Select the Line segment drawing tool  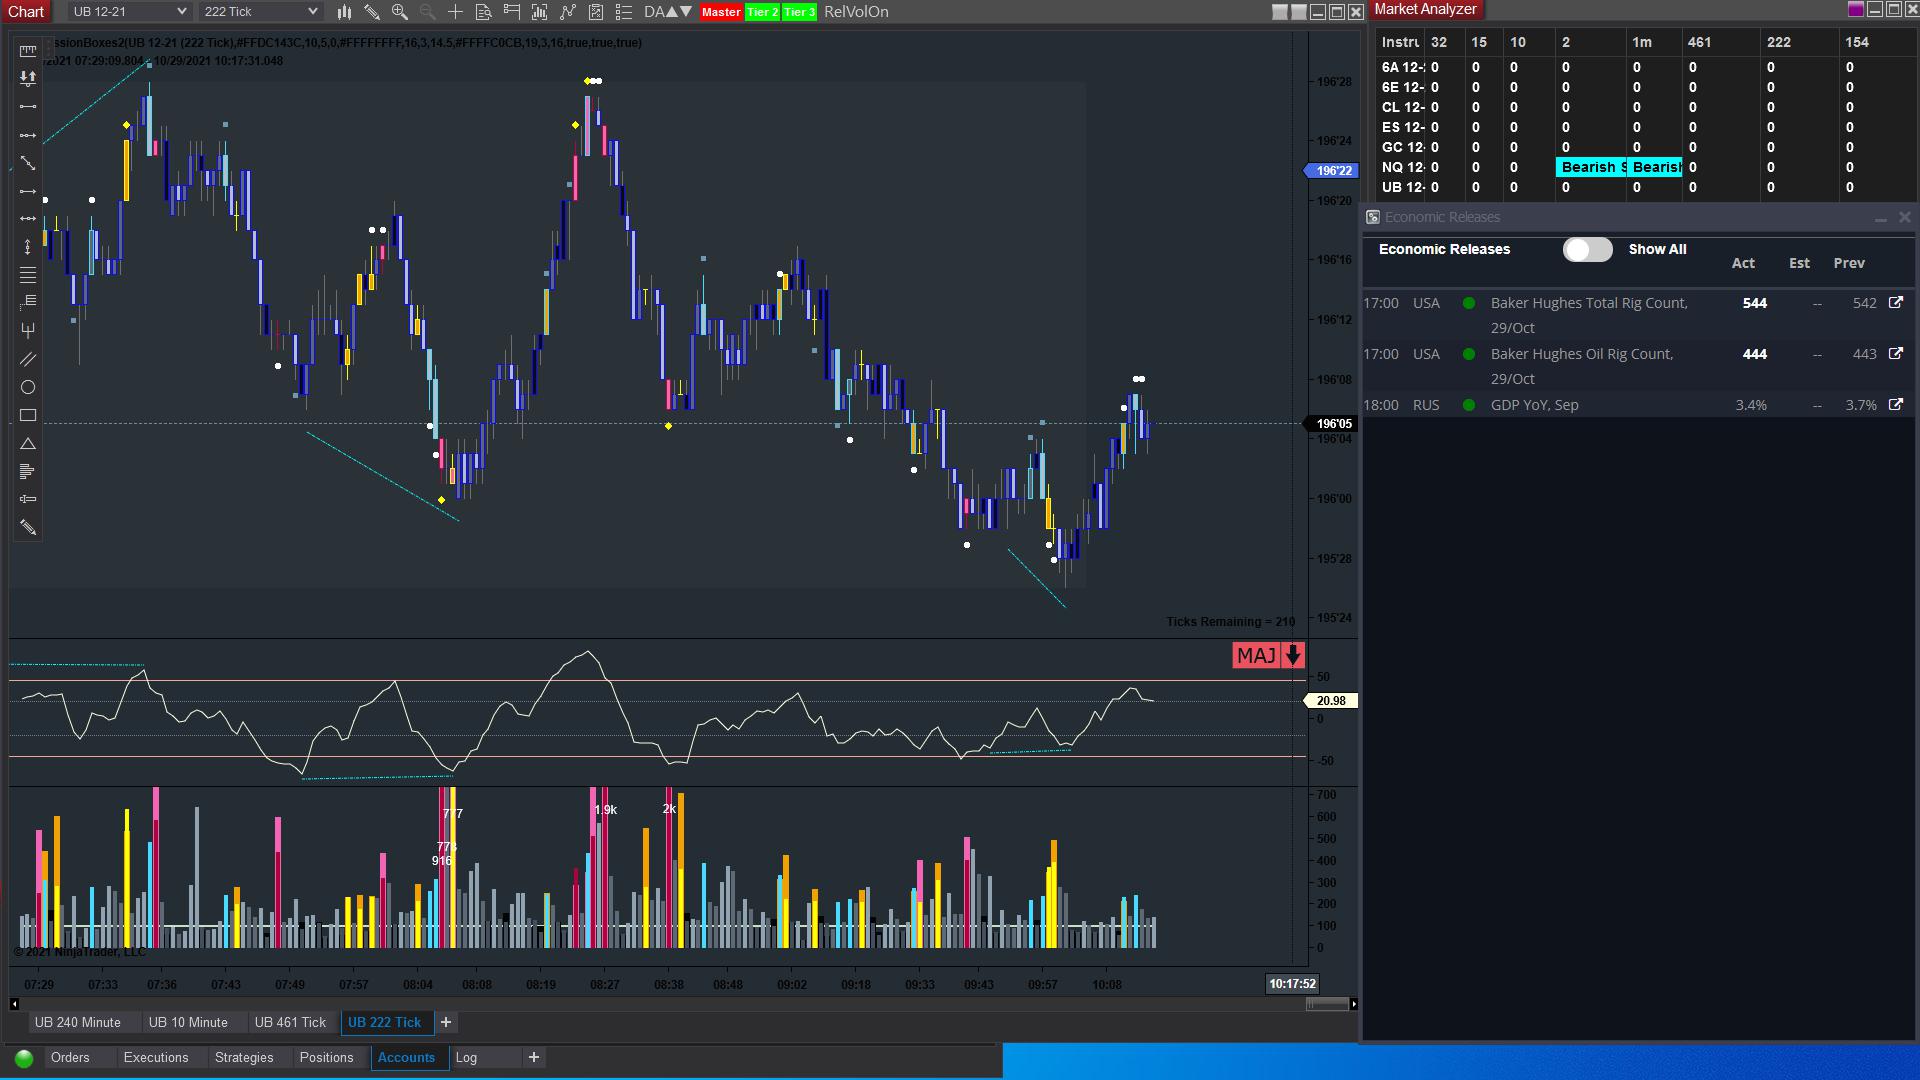click(x=28, y=106)
